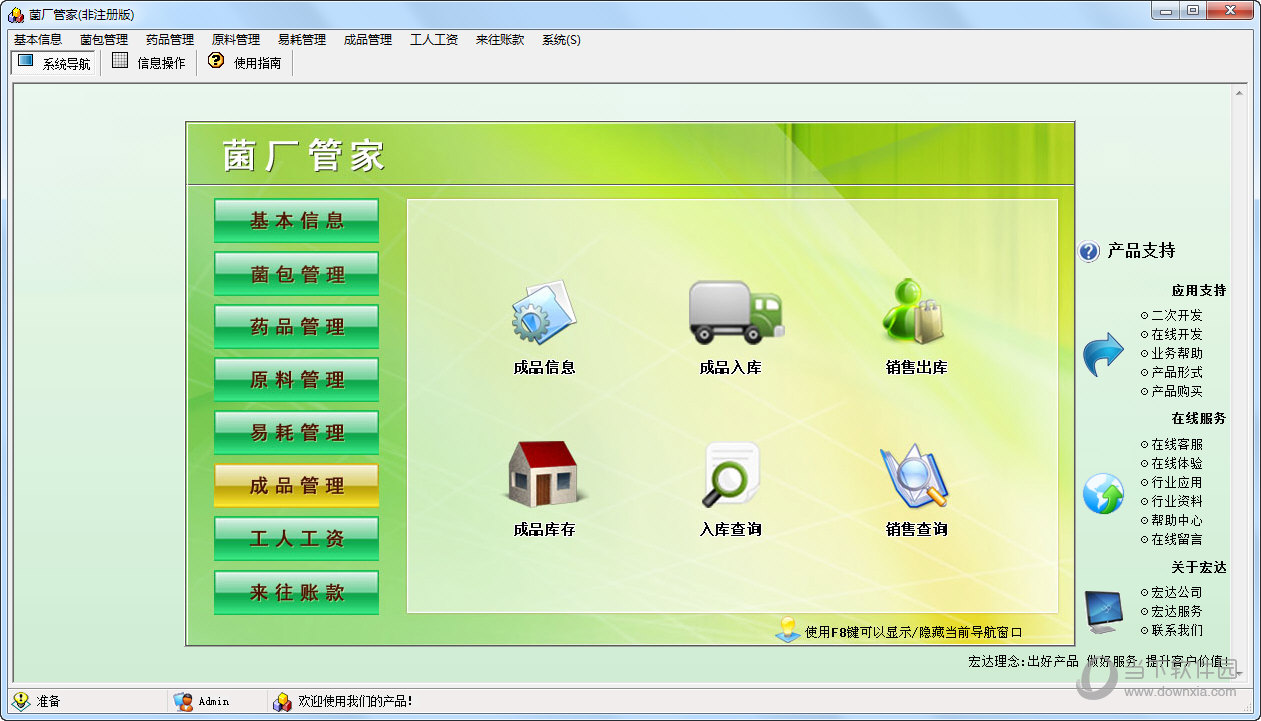Switch to the 系统导航 tab
The image size is (1261, 721).
pyautogui.click(x=55, y=63)
